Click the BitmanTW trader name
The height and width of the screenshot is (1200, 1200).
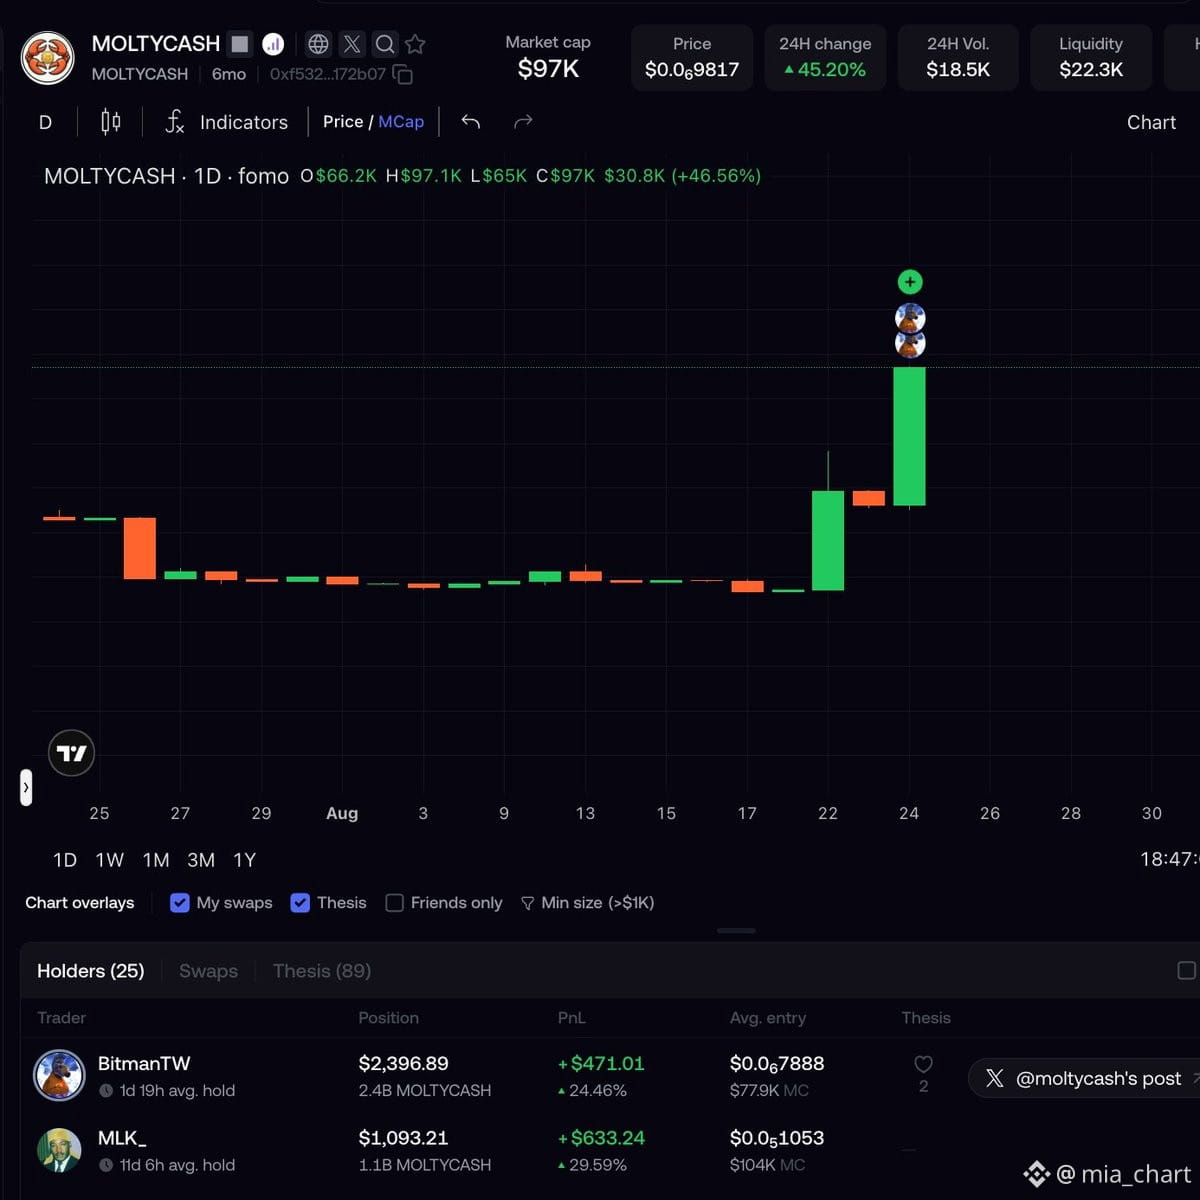pos(144,1064)
